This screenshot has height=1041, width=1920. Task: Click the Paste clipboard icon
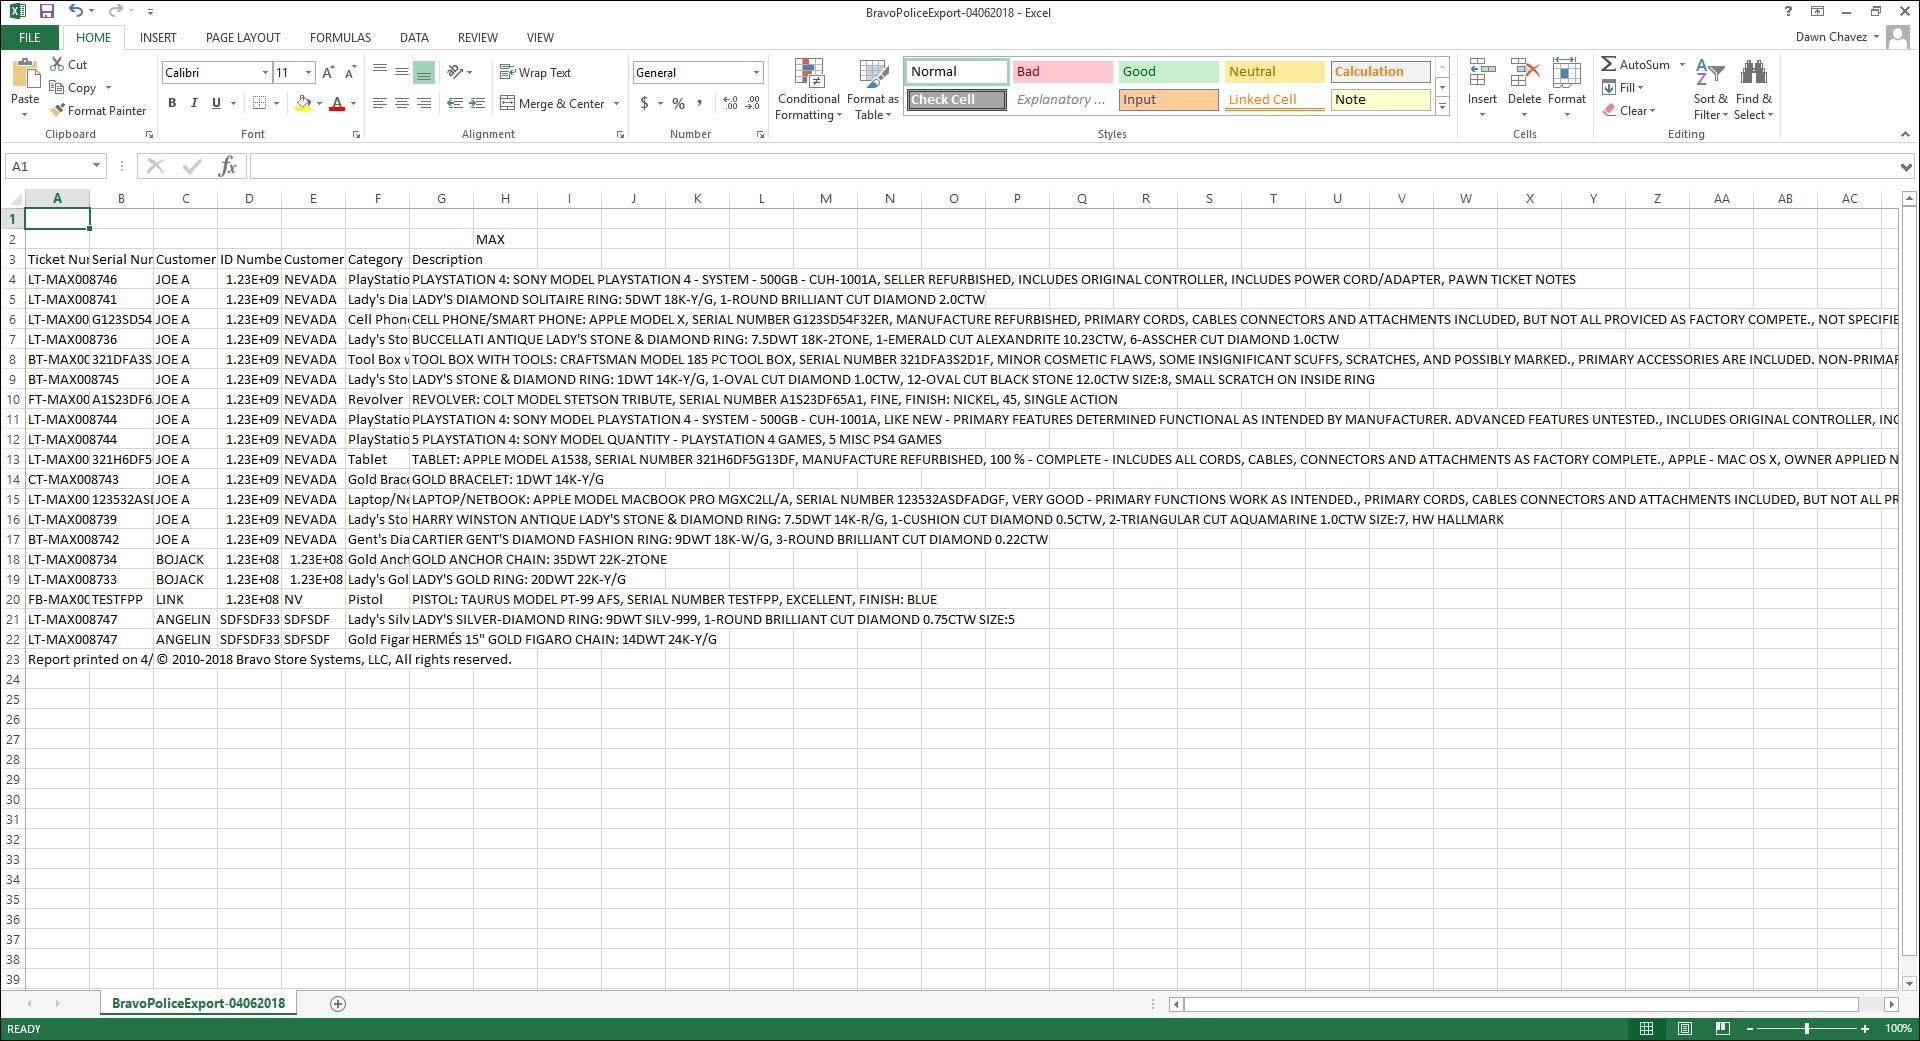[25, 74]
